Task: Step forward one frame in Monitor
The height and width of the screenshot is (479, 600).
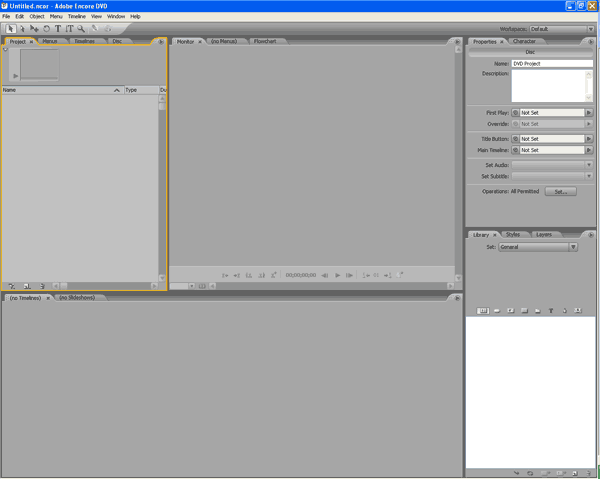Action: 349,275
